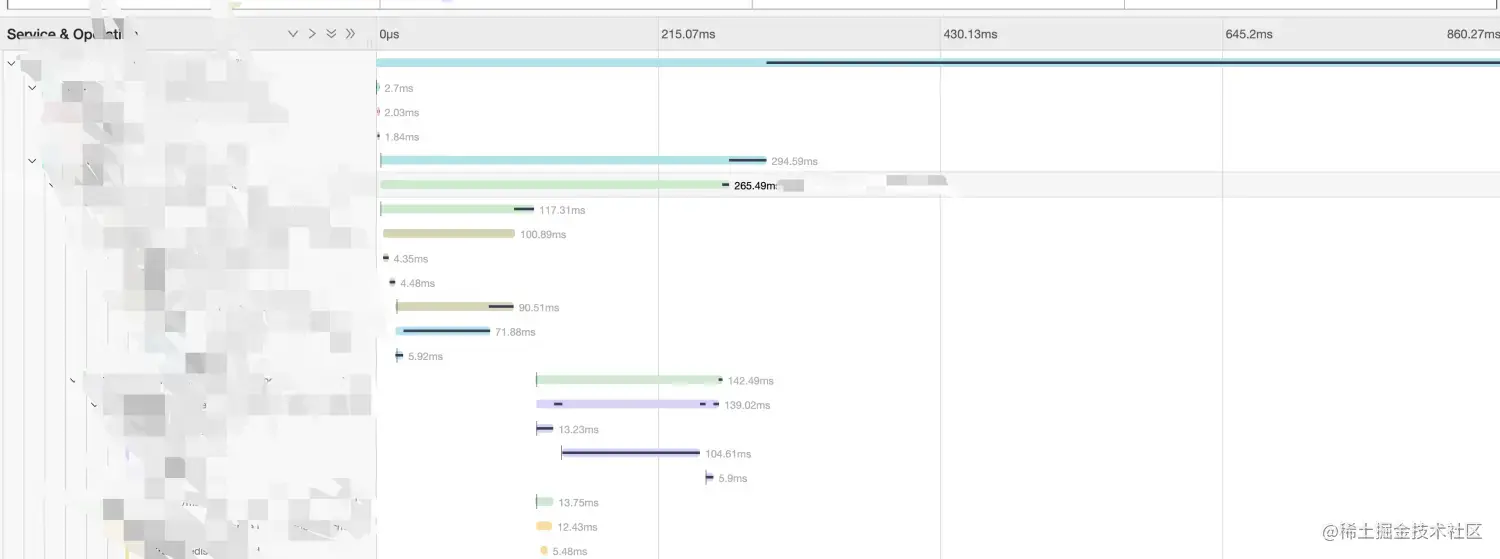This screenshot has width=1500, height=559.
Task: Click the 430.13ms timeline tick label
Action: click(x=970, y=34)
